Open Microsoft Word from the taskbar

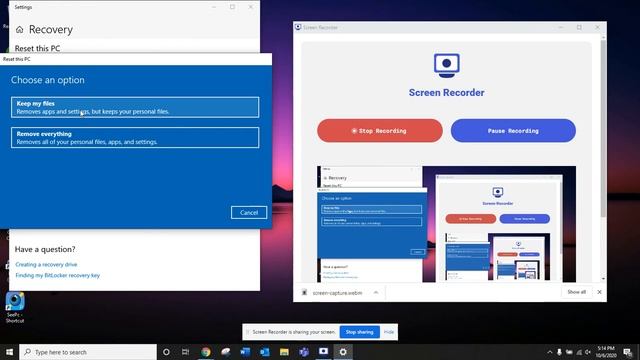(245, 352)
